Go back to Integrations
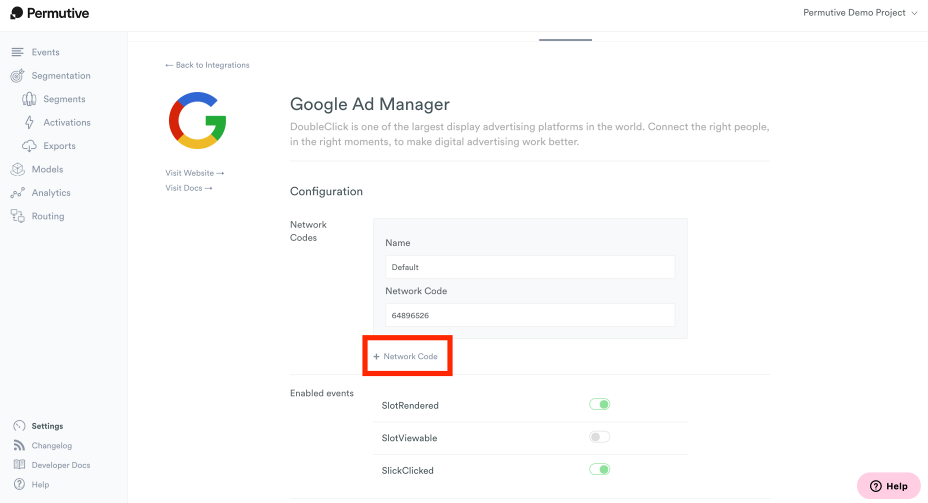 tap(207, 65)
